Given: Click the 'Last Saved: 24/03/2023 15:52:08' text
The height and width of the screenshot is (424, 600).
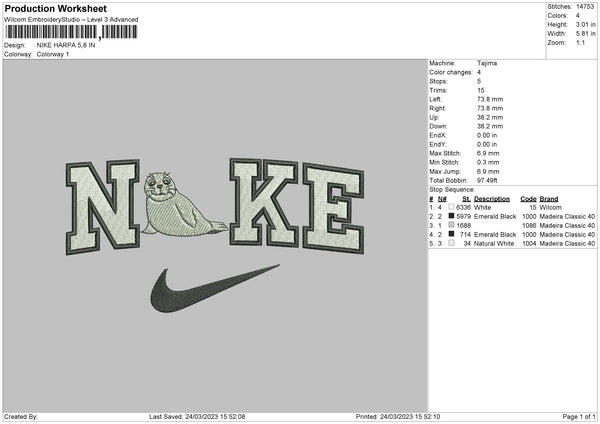Looking at the screenshot, I should [197, 416].
